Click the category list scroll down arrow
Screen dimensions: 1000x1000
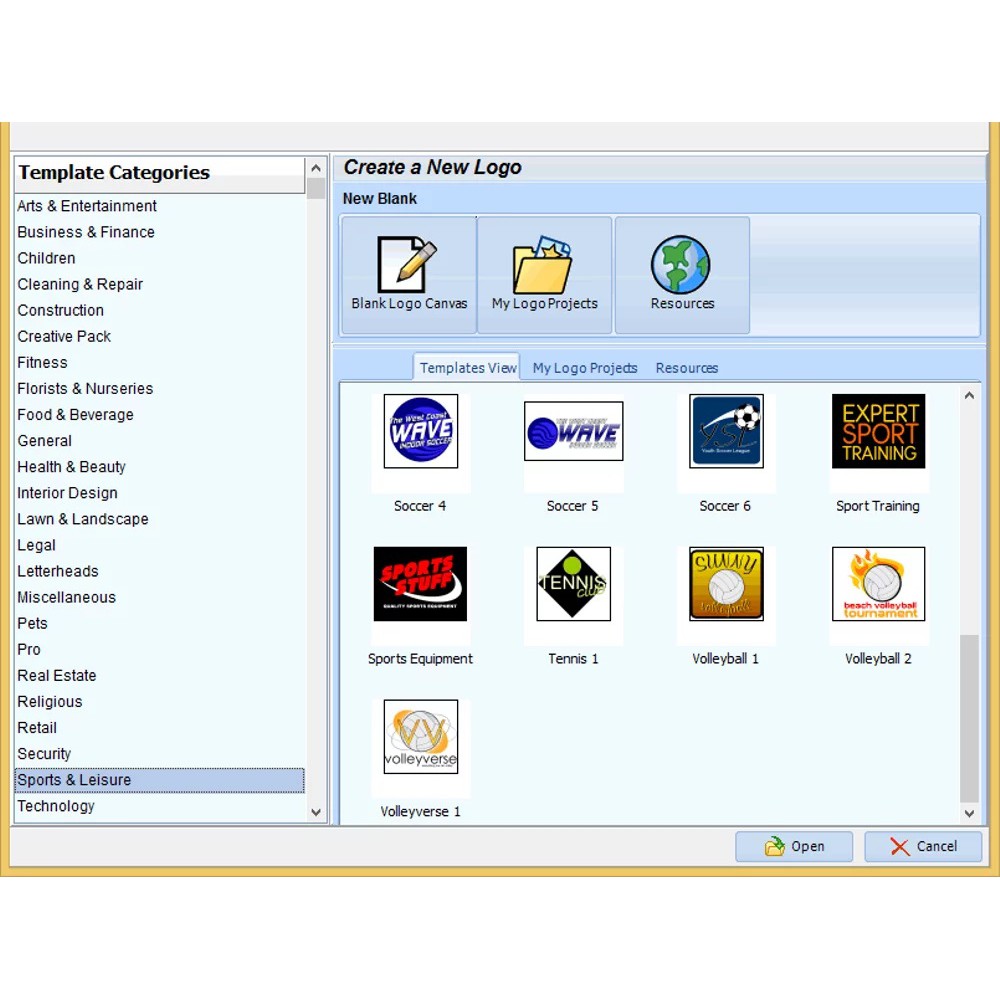point(316,813)
